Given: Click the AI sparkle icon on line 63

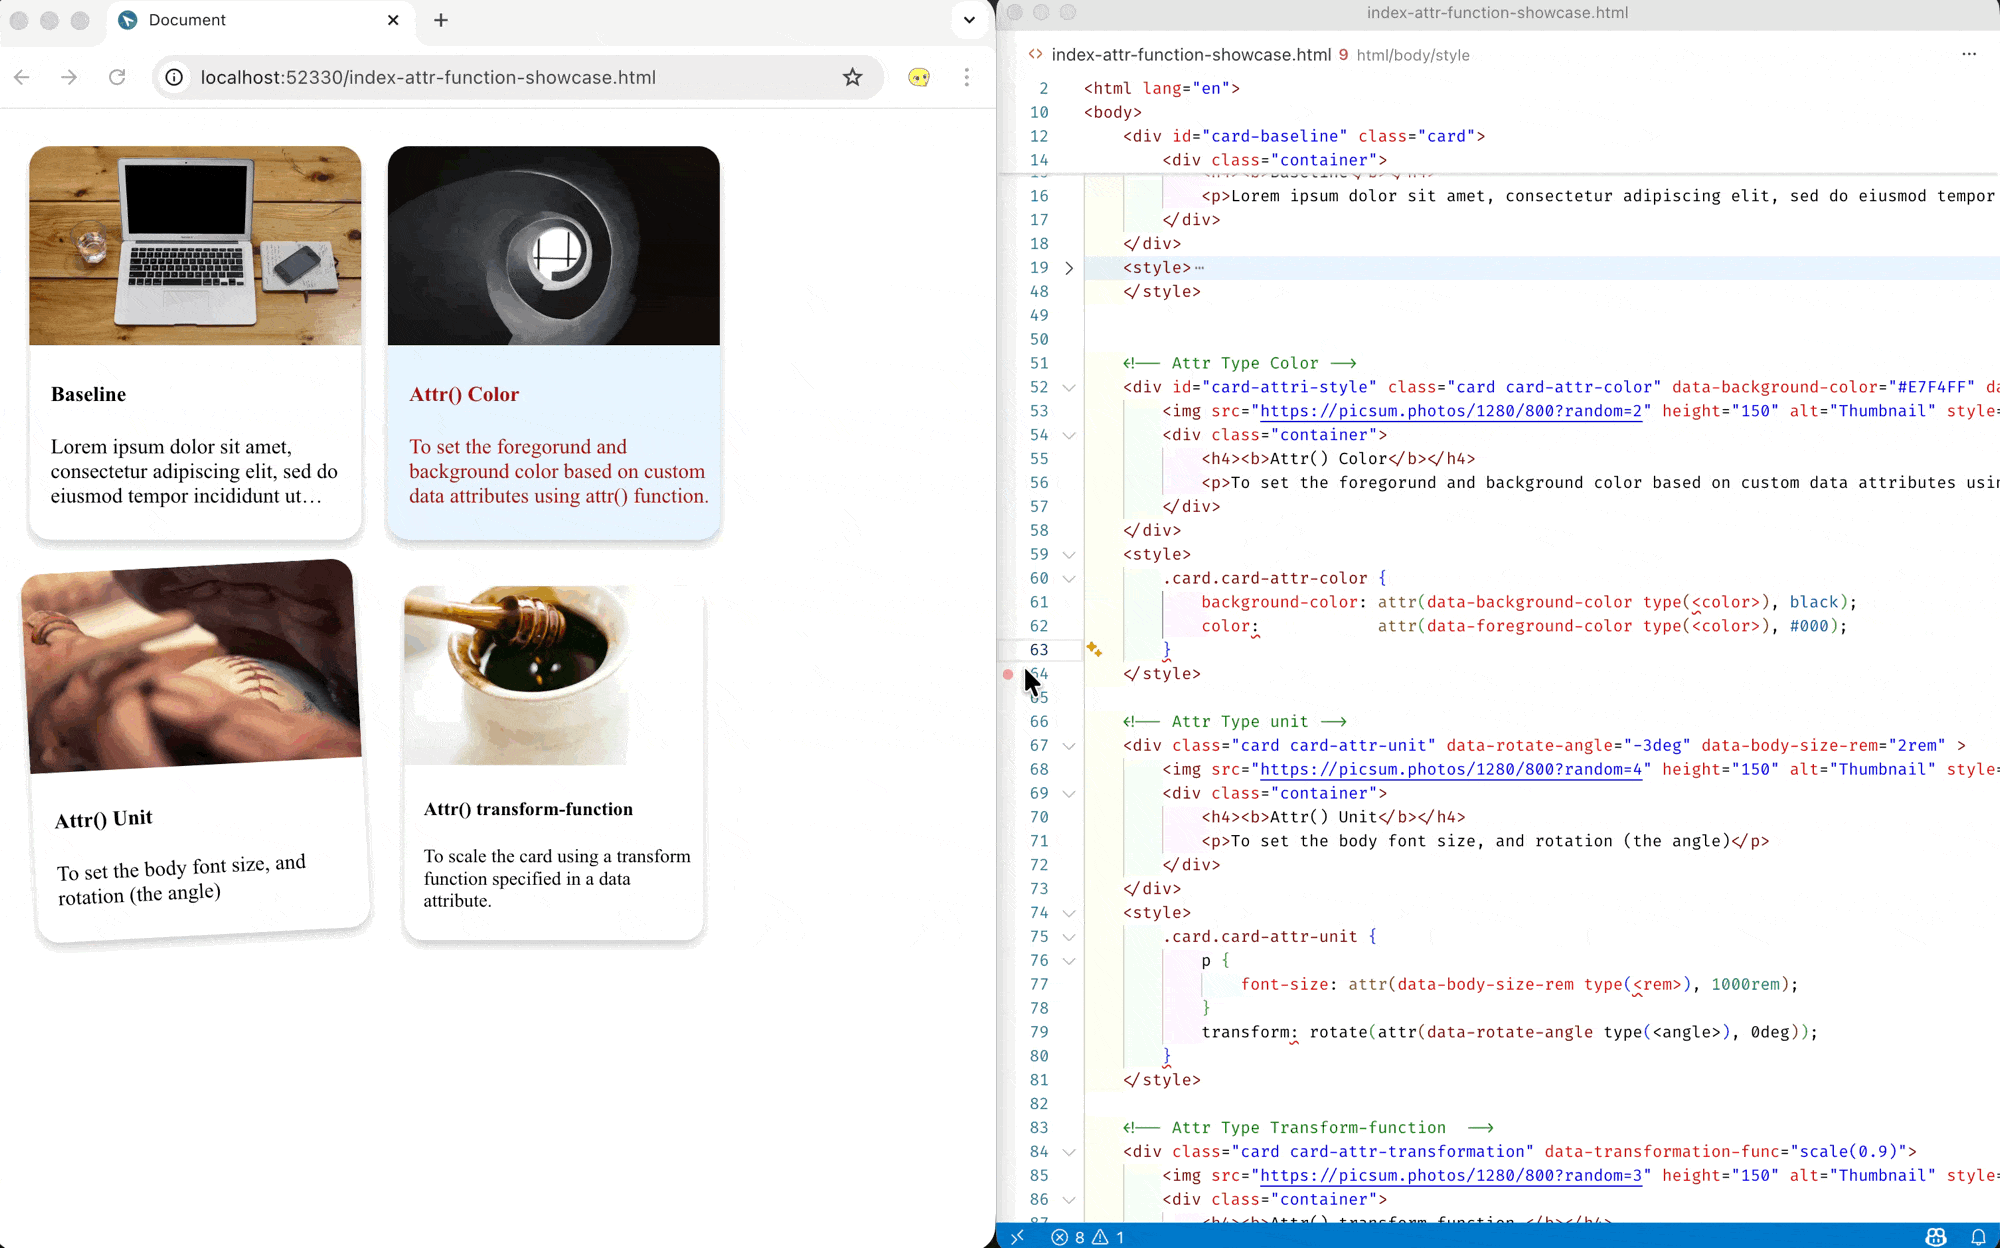Looking at the screenshot, I should tap(1094, 650).
